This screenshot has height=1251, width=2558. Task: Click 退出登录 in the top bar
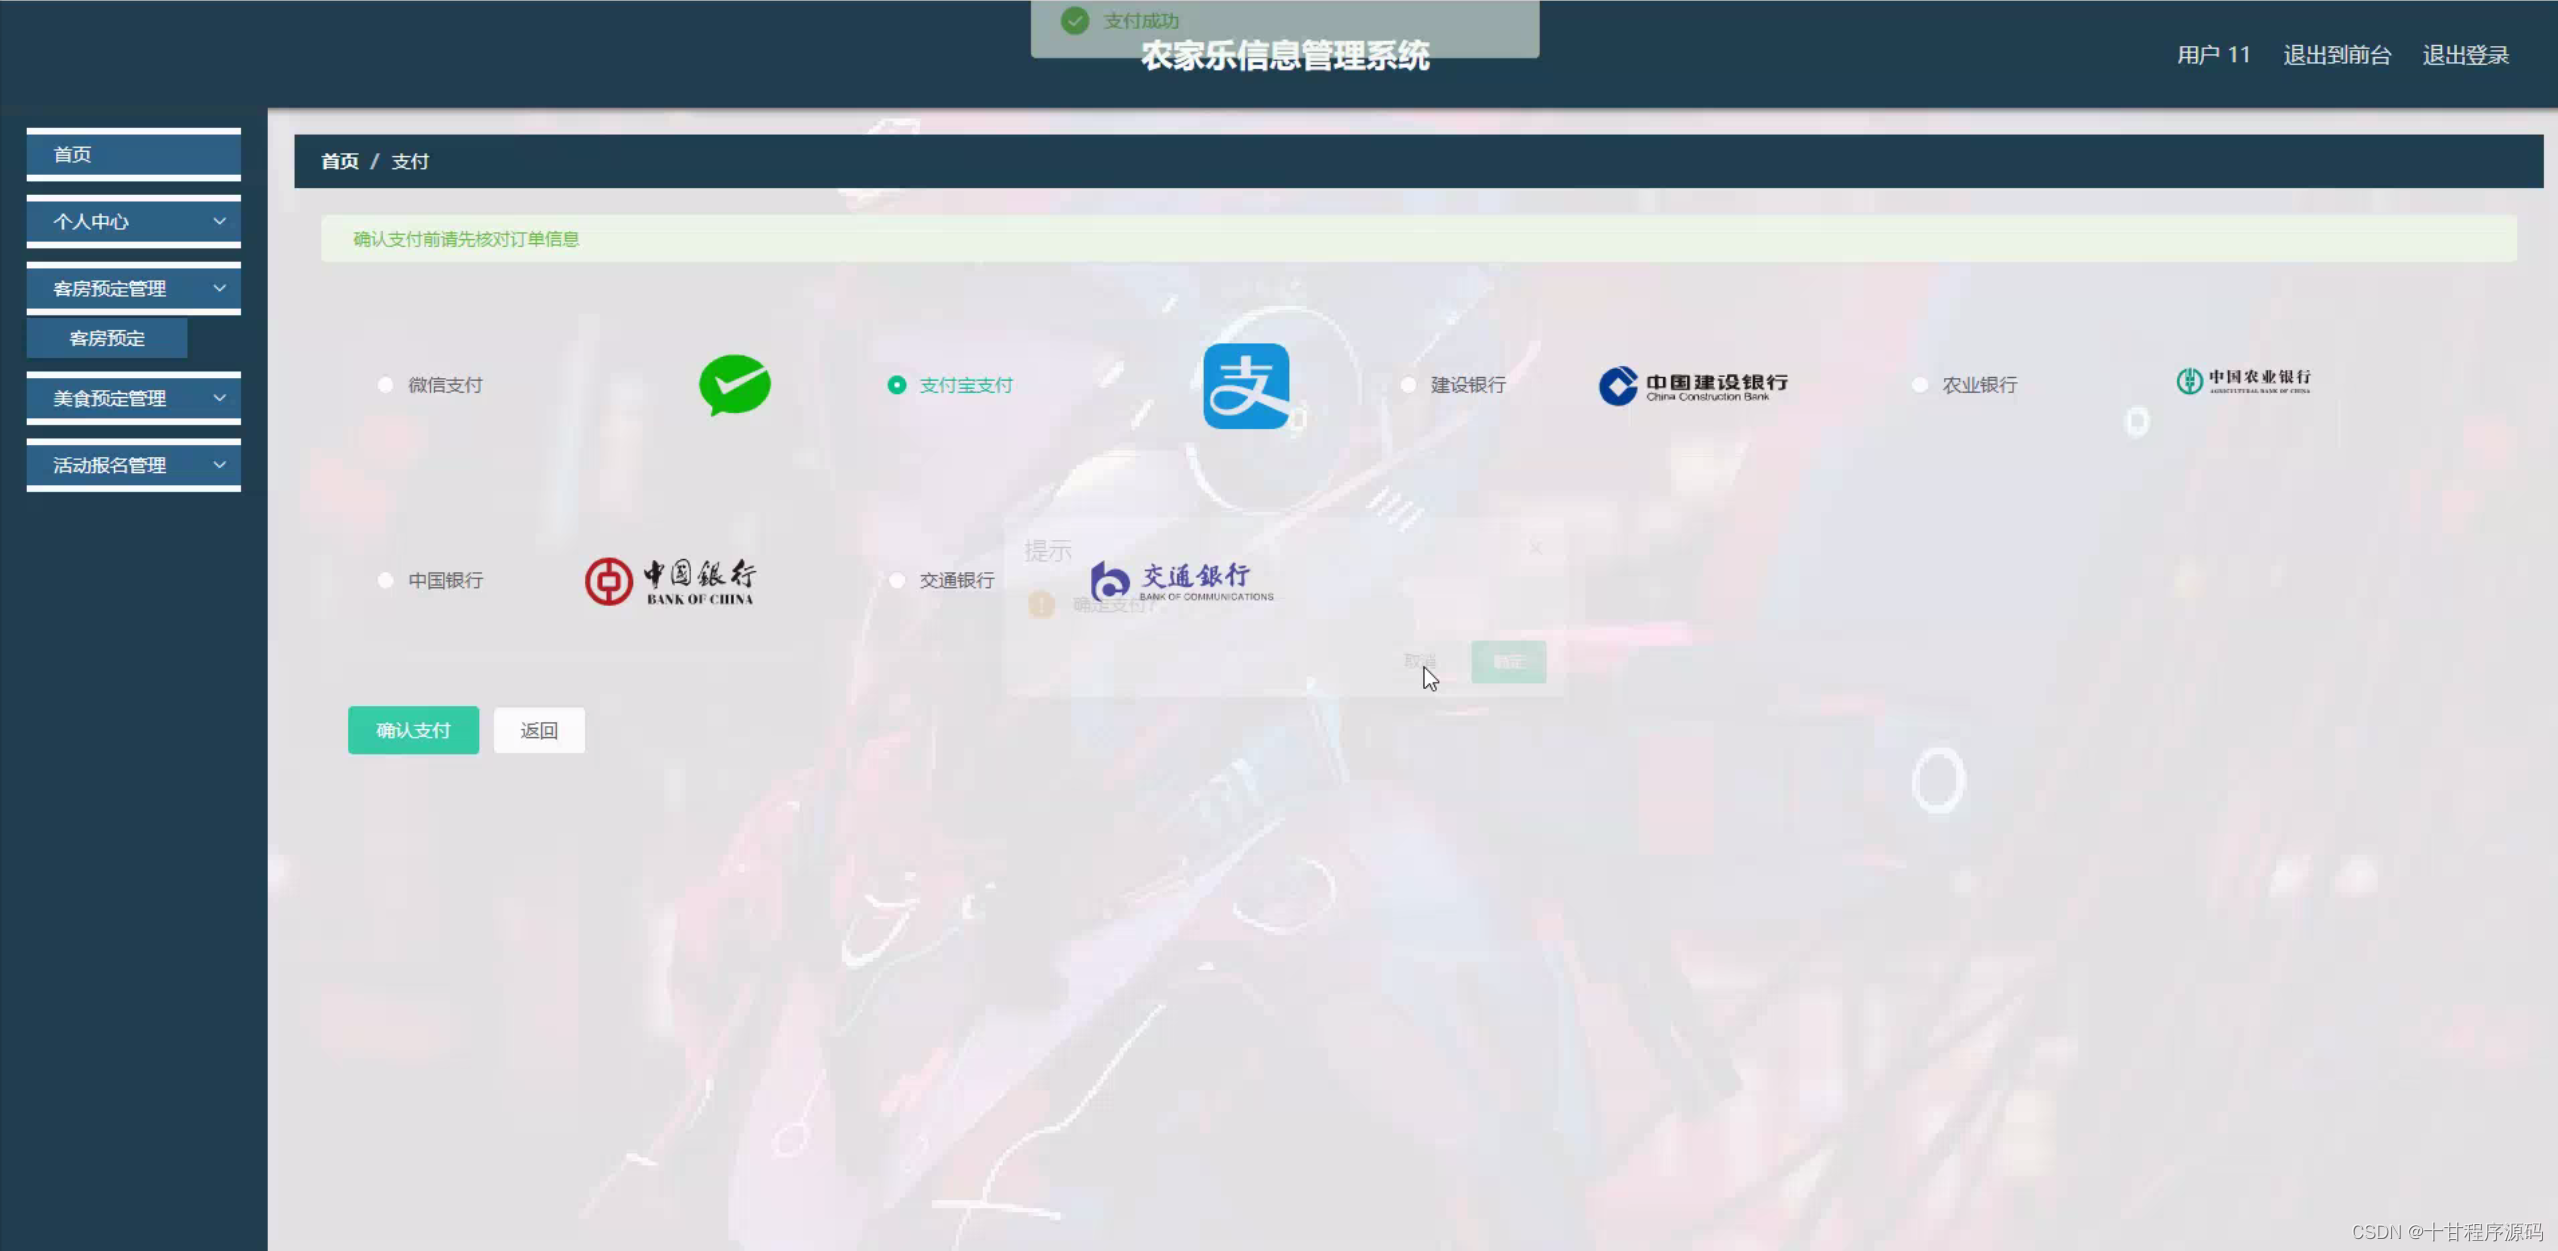point(2465,54)
